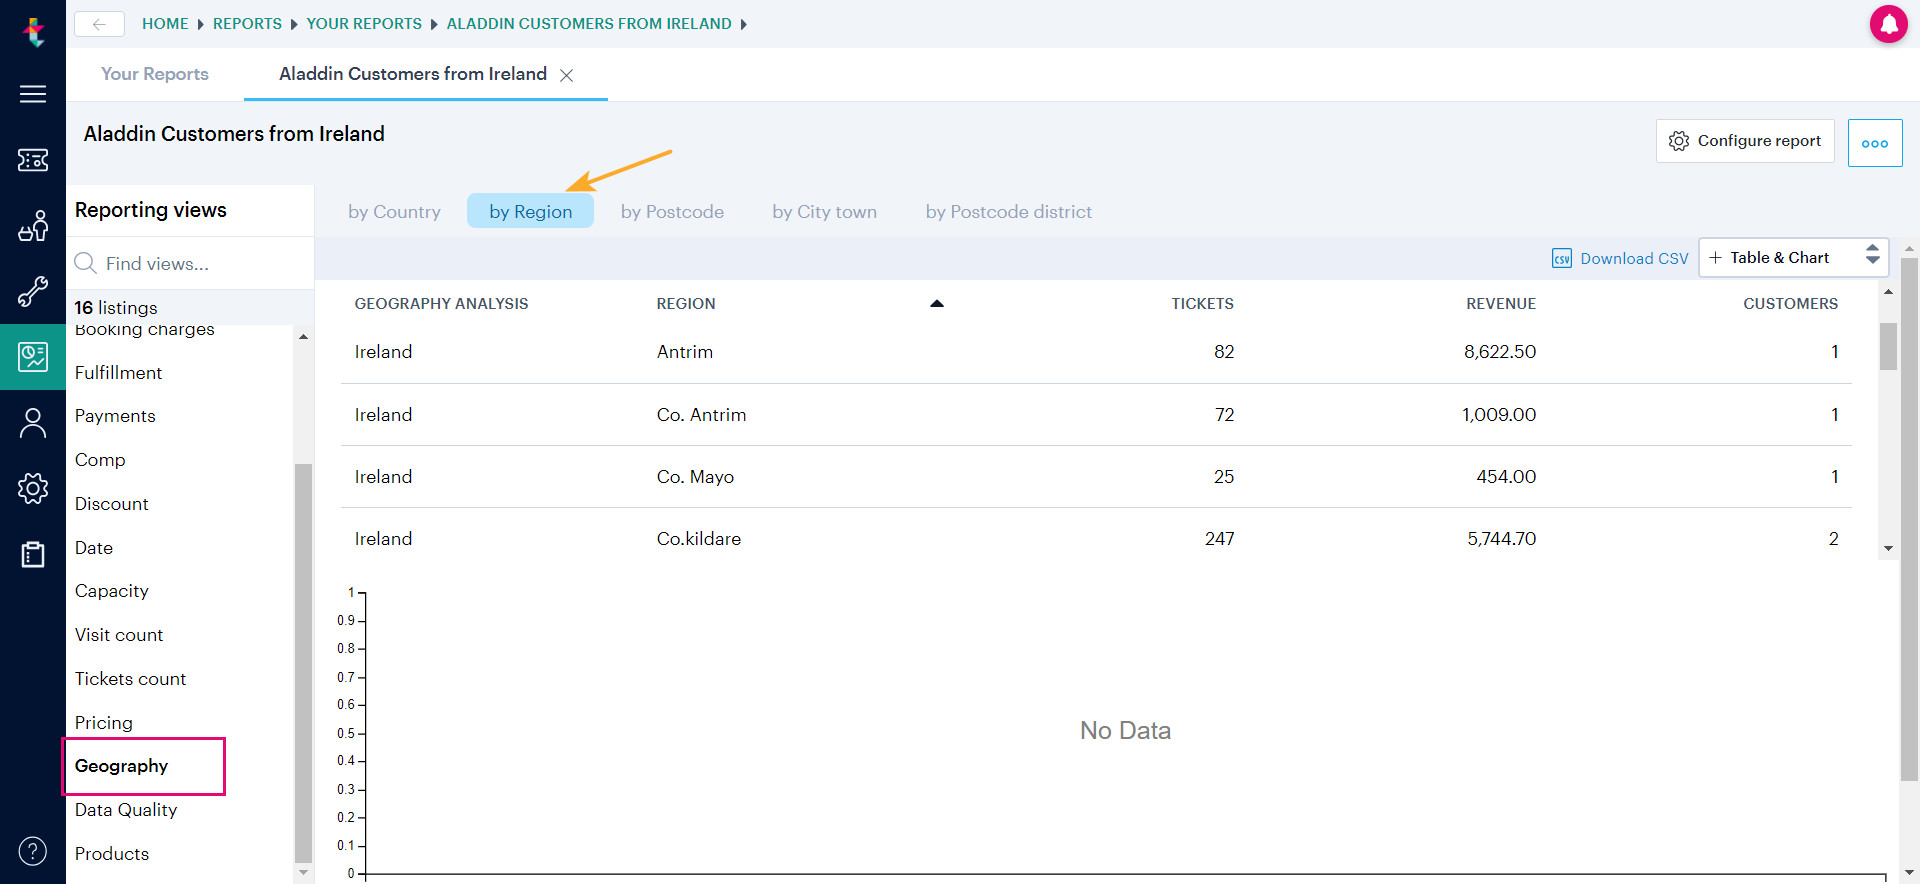
Task: Click ALADDIN CUSTOMERS FROM IRELAND breadcrumb
Action: coord(589,24)
